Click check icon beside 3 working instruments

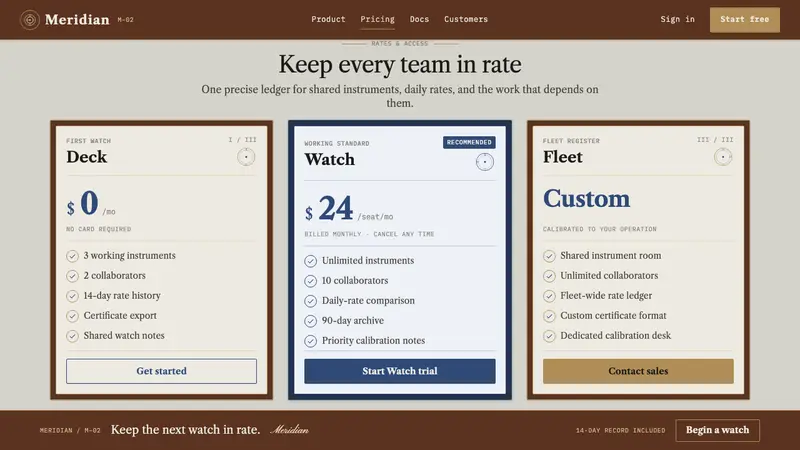[x=72, y=256]
